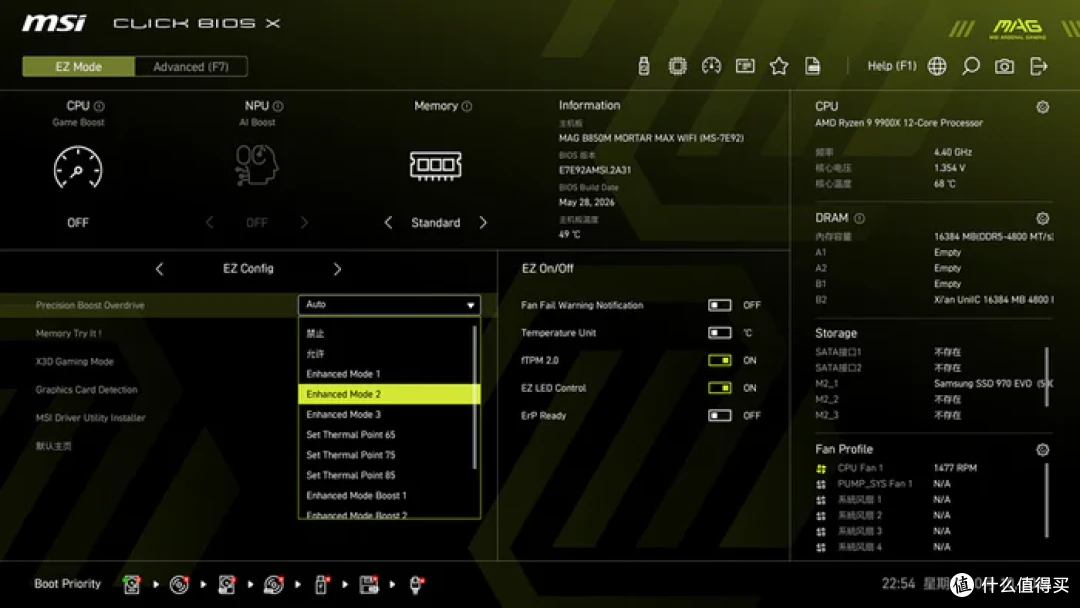Turn off EZ LED Control switch
The width and height of the screenshot is (1080, 608).
720,388
